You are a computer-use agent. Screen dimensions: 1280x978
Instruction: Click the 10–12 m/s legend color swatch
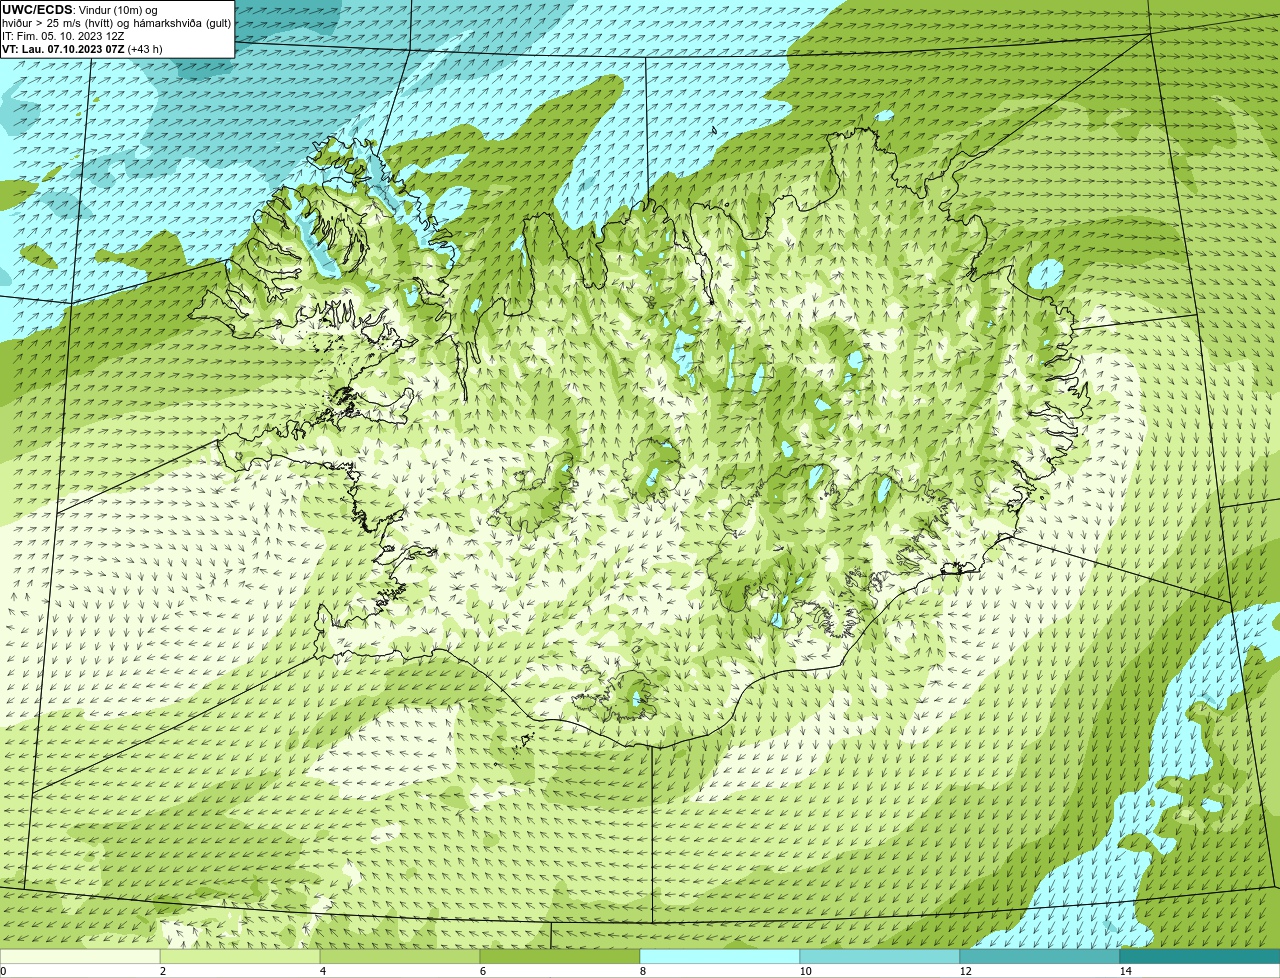point(880,956)
